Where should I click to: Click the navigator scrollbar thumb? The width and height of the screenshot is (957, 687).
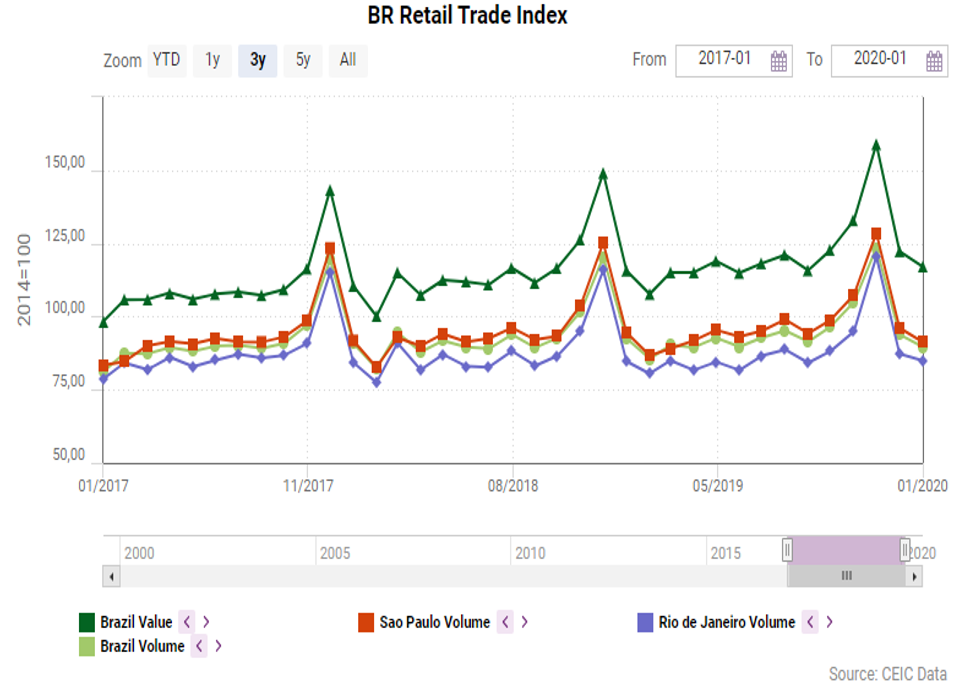846,577
